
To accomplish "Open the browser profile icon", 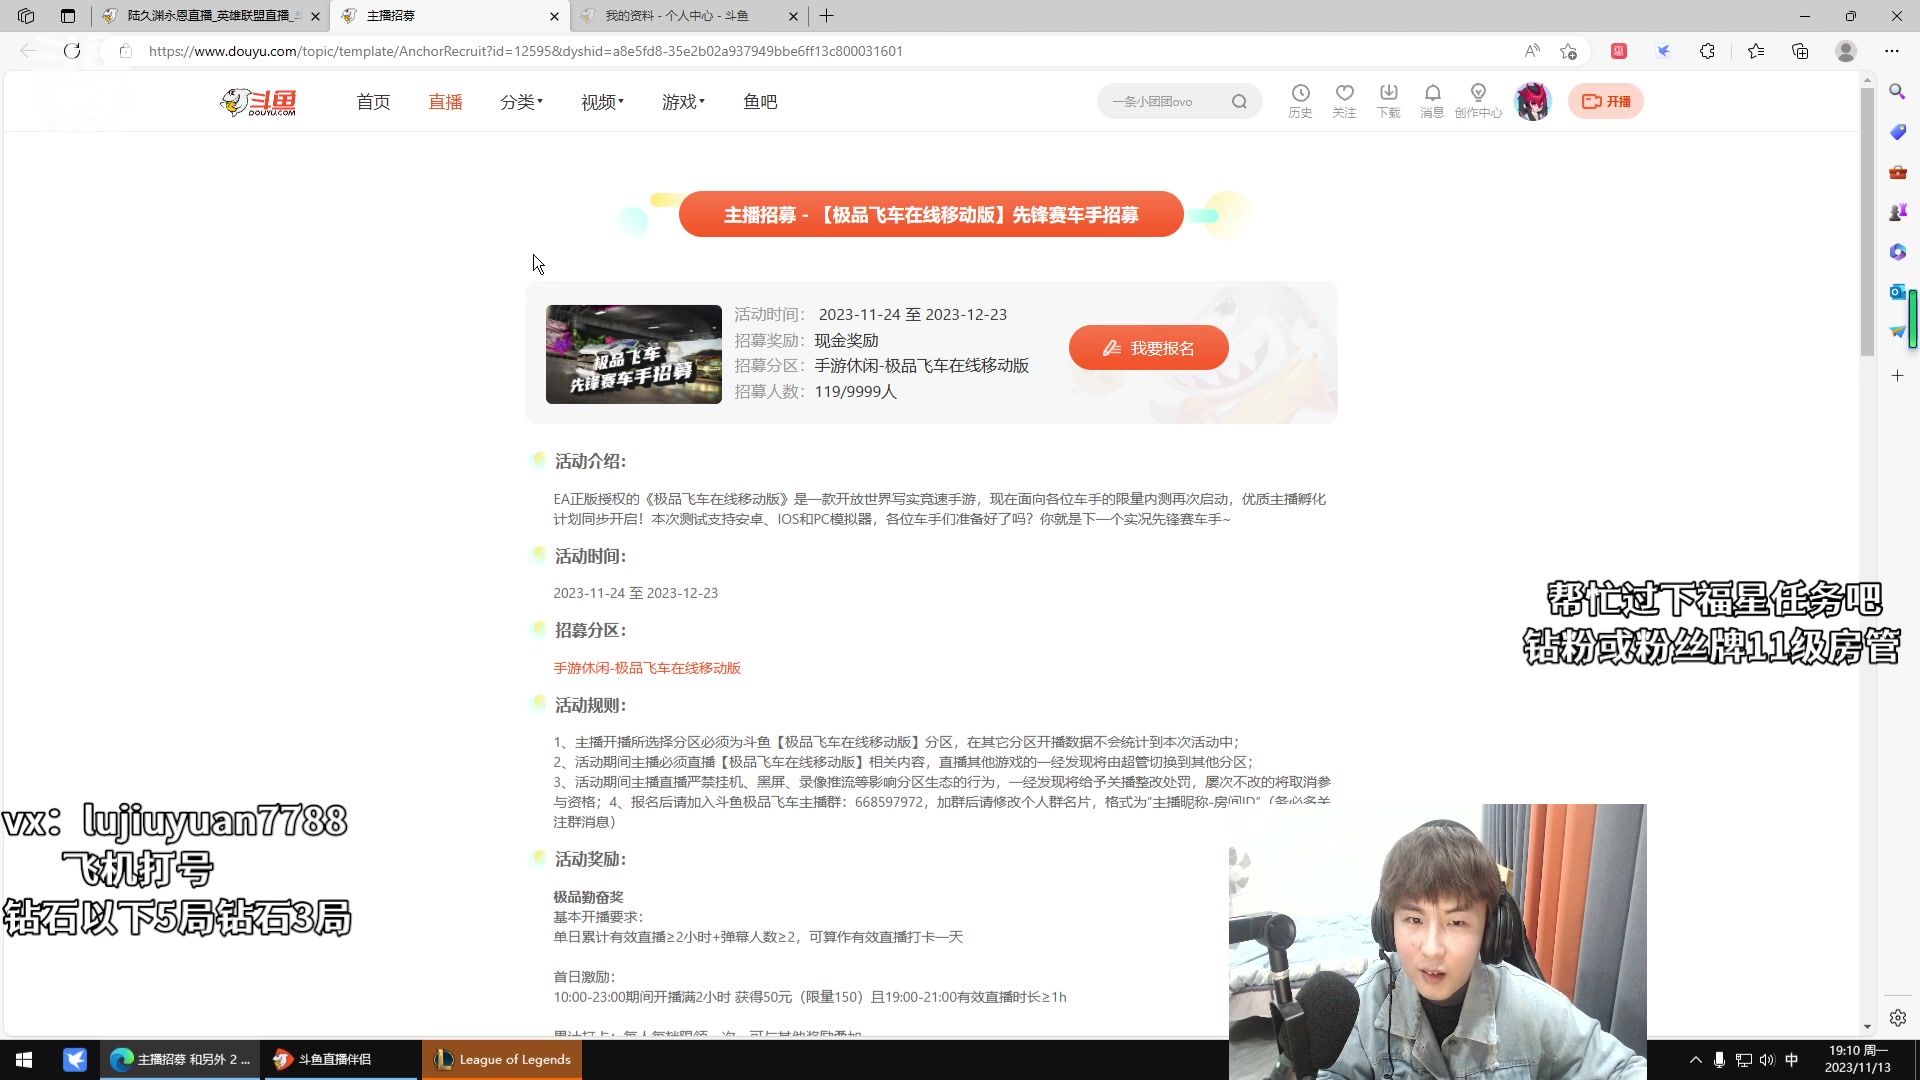I will (x=1846, y=51).
